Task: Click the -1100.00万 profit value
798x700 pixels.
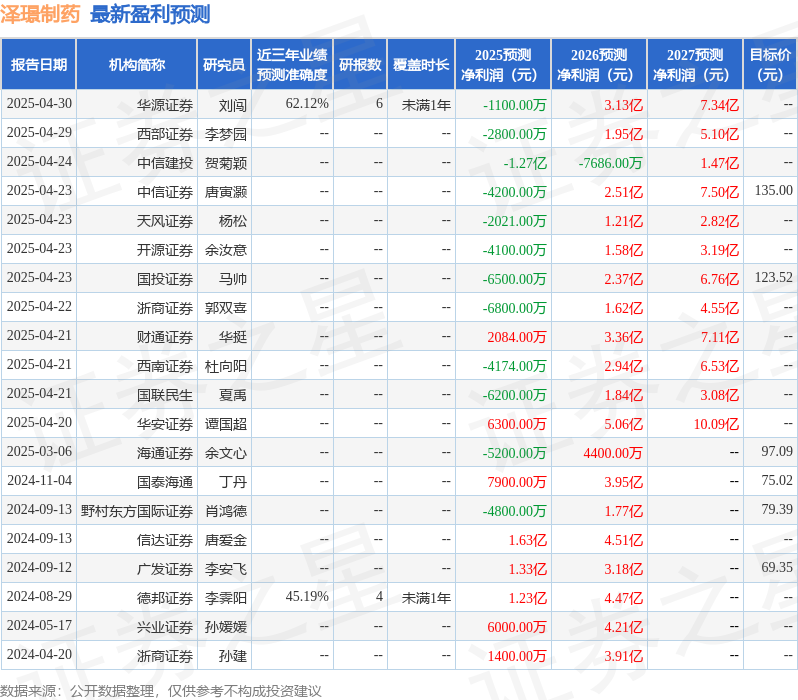Action: click(515, 105)
